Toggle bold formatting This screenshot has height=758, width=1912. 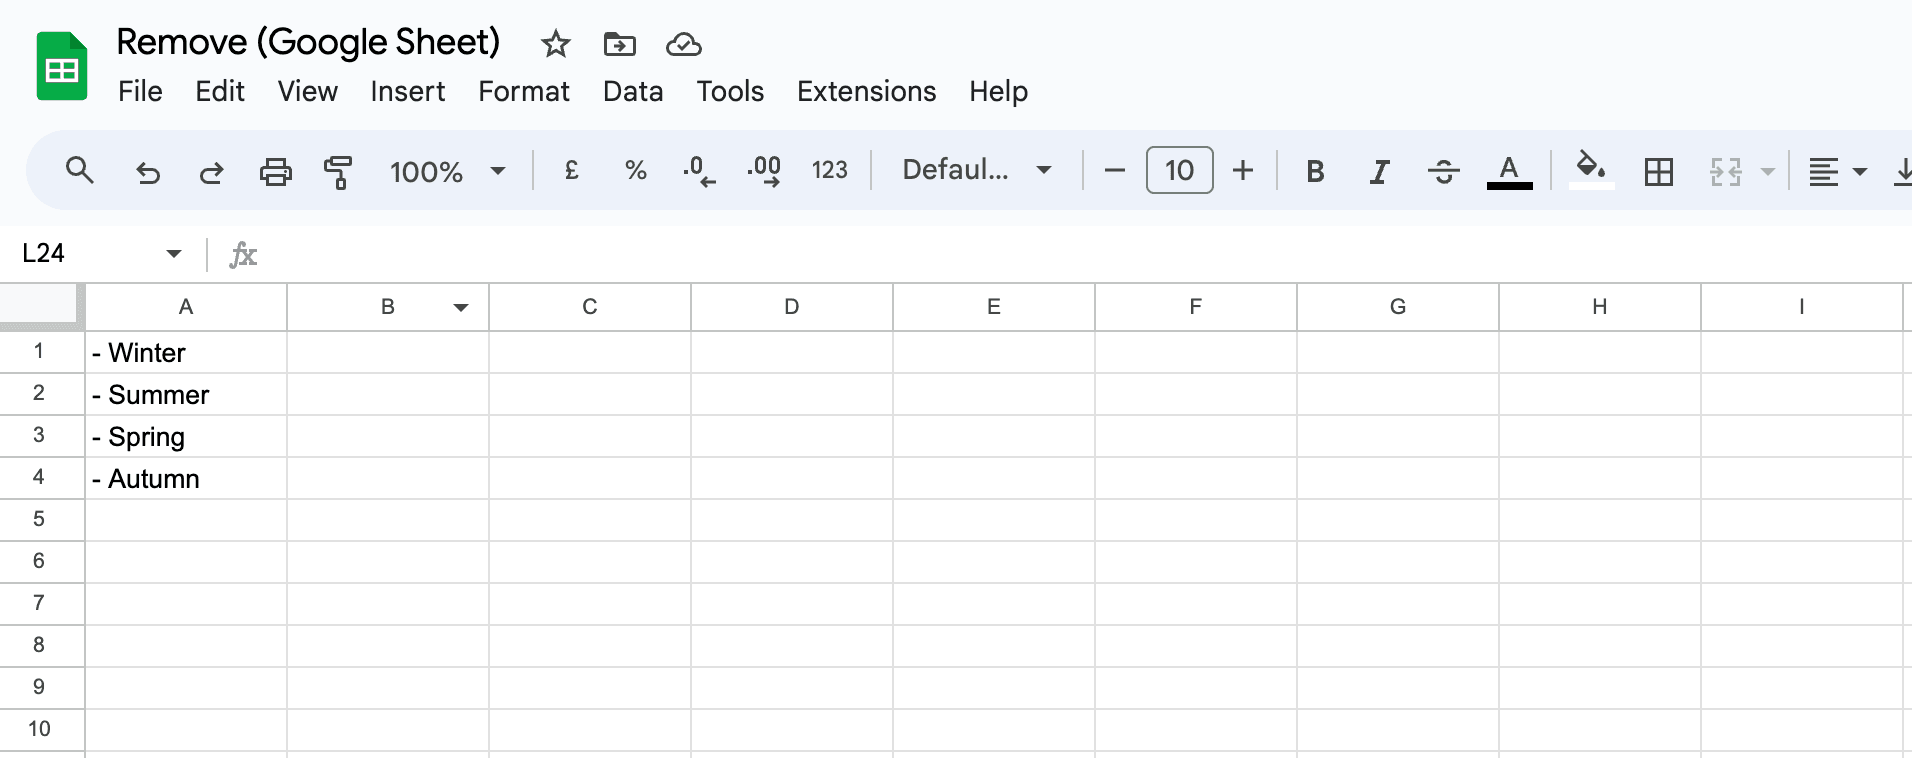point(1315,170)
